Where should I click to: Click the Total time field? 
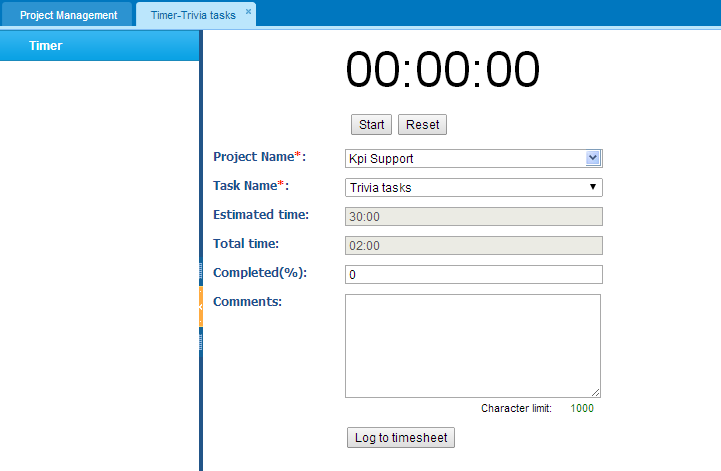tap(474, 245)
